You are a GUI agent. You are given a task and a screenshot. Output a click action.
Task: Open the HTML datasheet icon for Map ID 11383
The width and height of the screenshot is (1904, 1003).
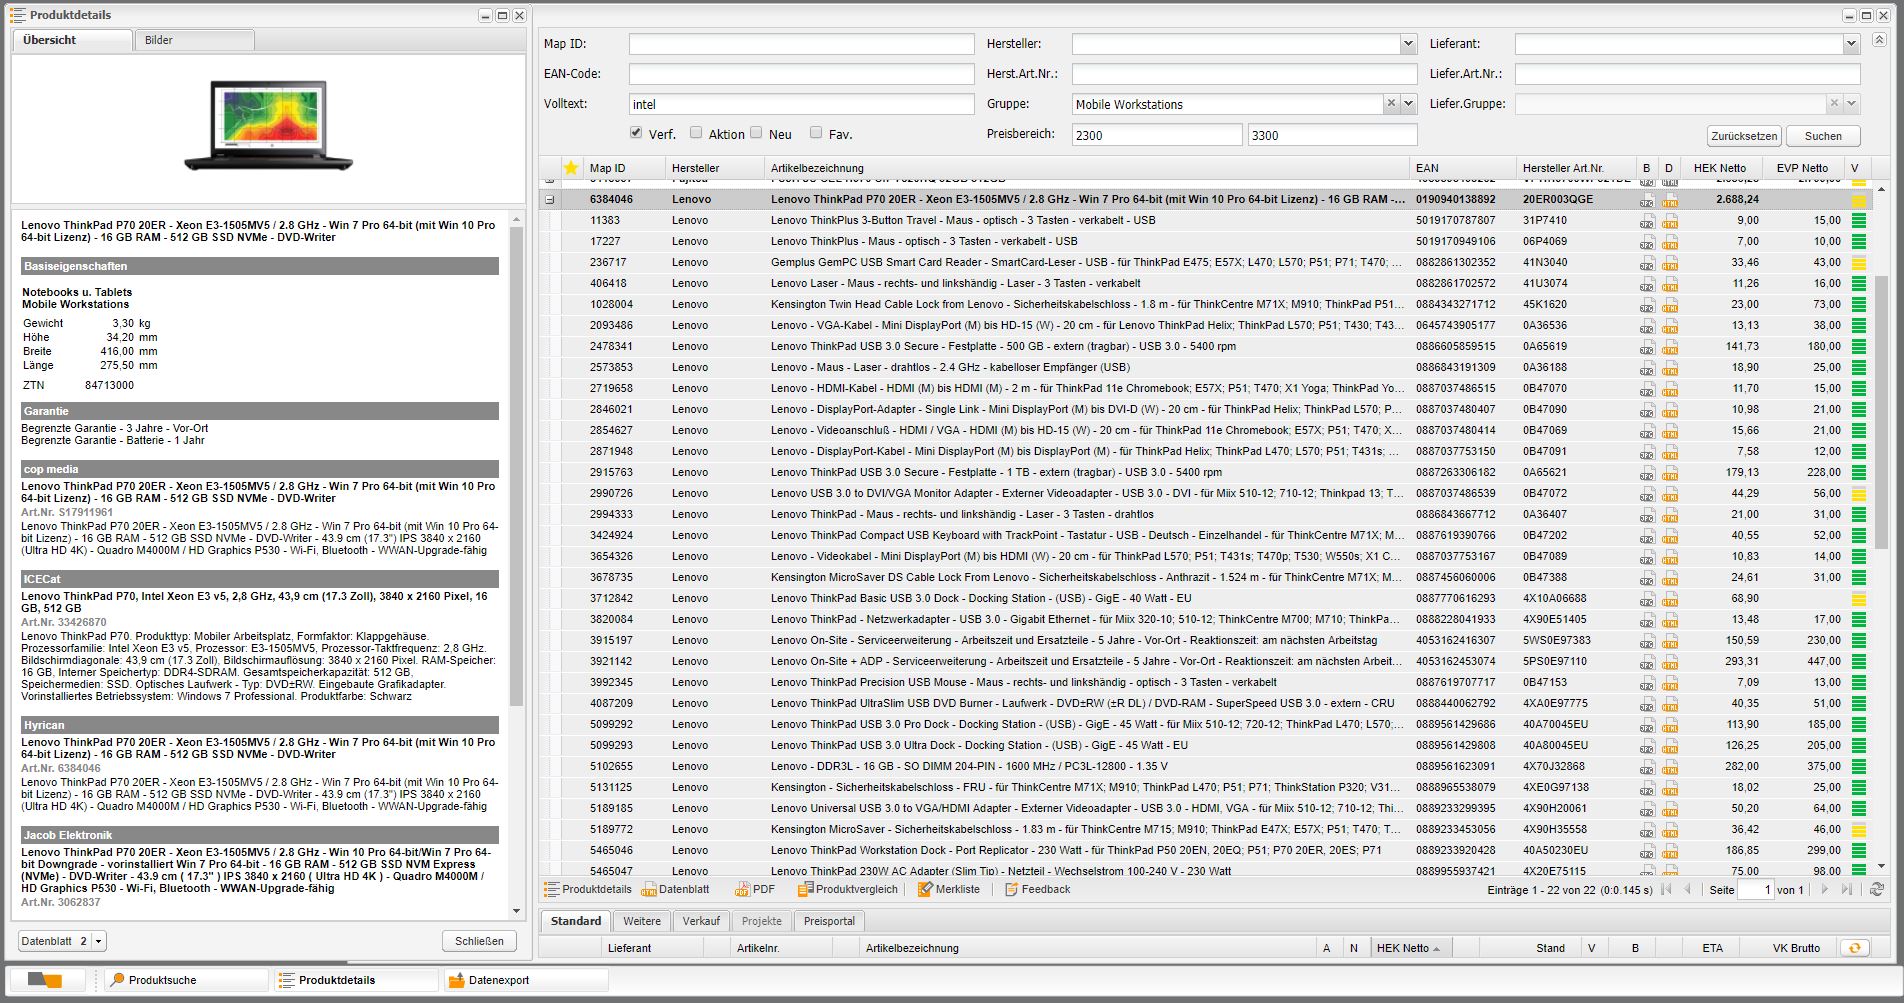(1669, 221)
